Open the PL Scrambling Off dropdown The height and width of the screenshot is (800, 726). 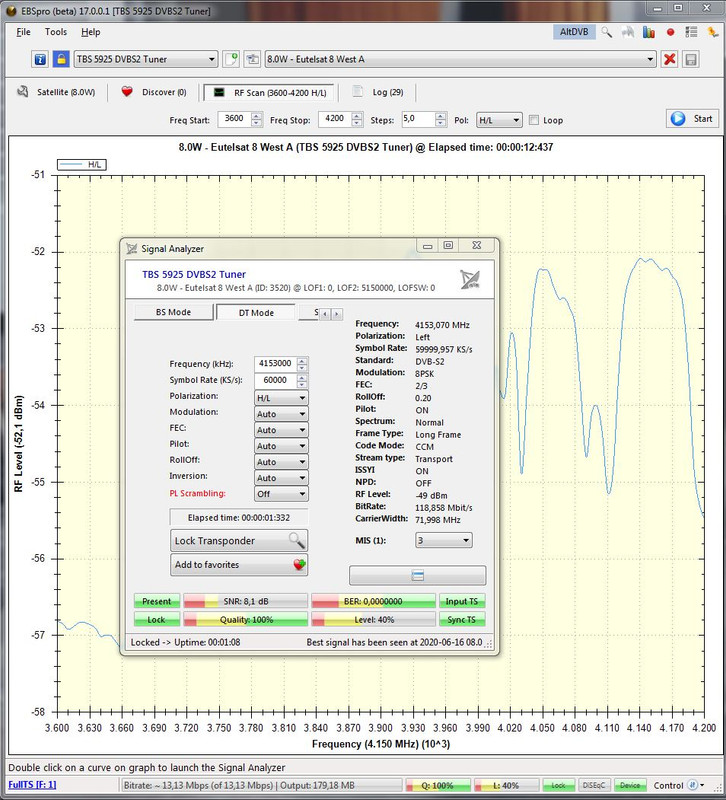point(281,493)
